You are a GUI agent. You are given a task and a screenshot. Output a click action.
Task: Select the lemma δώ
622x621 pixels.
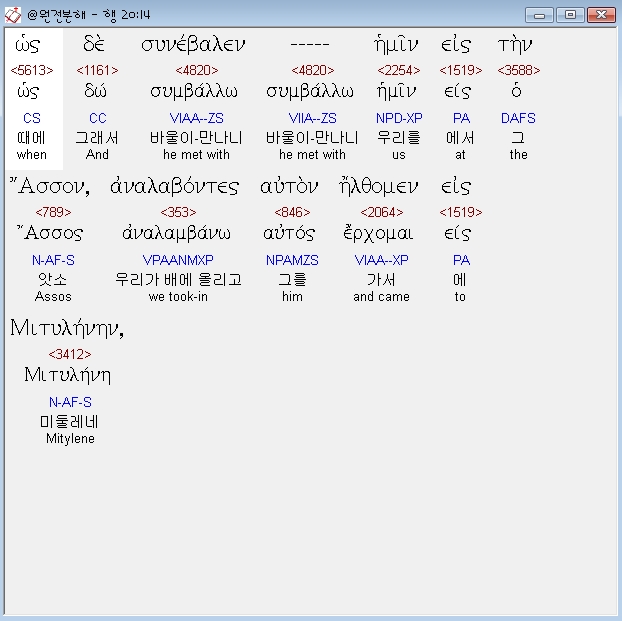pyautogui.click(x=95, y=91)
